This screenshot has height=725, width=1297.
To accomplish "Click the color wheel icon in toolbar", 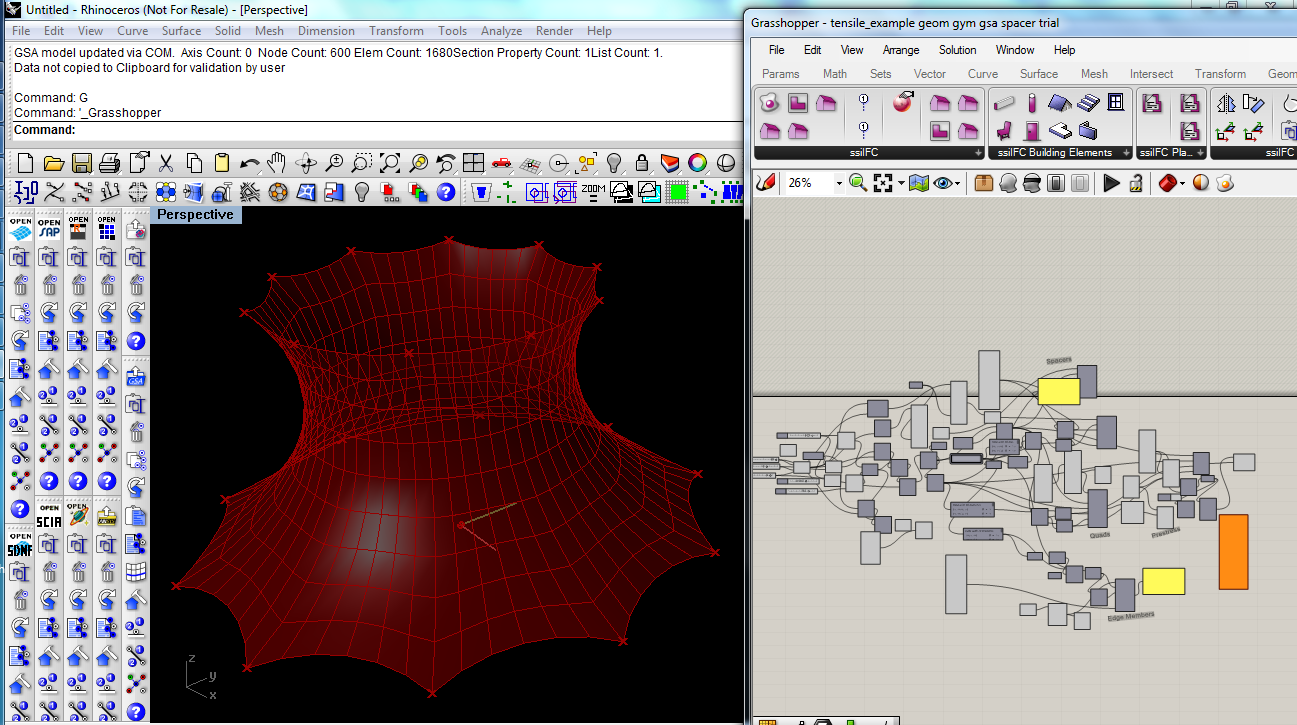I will point(698,163).
